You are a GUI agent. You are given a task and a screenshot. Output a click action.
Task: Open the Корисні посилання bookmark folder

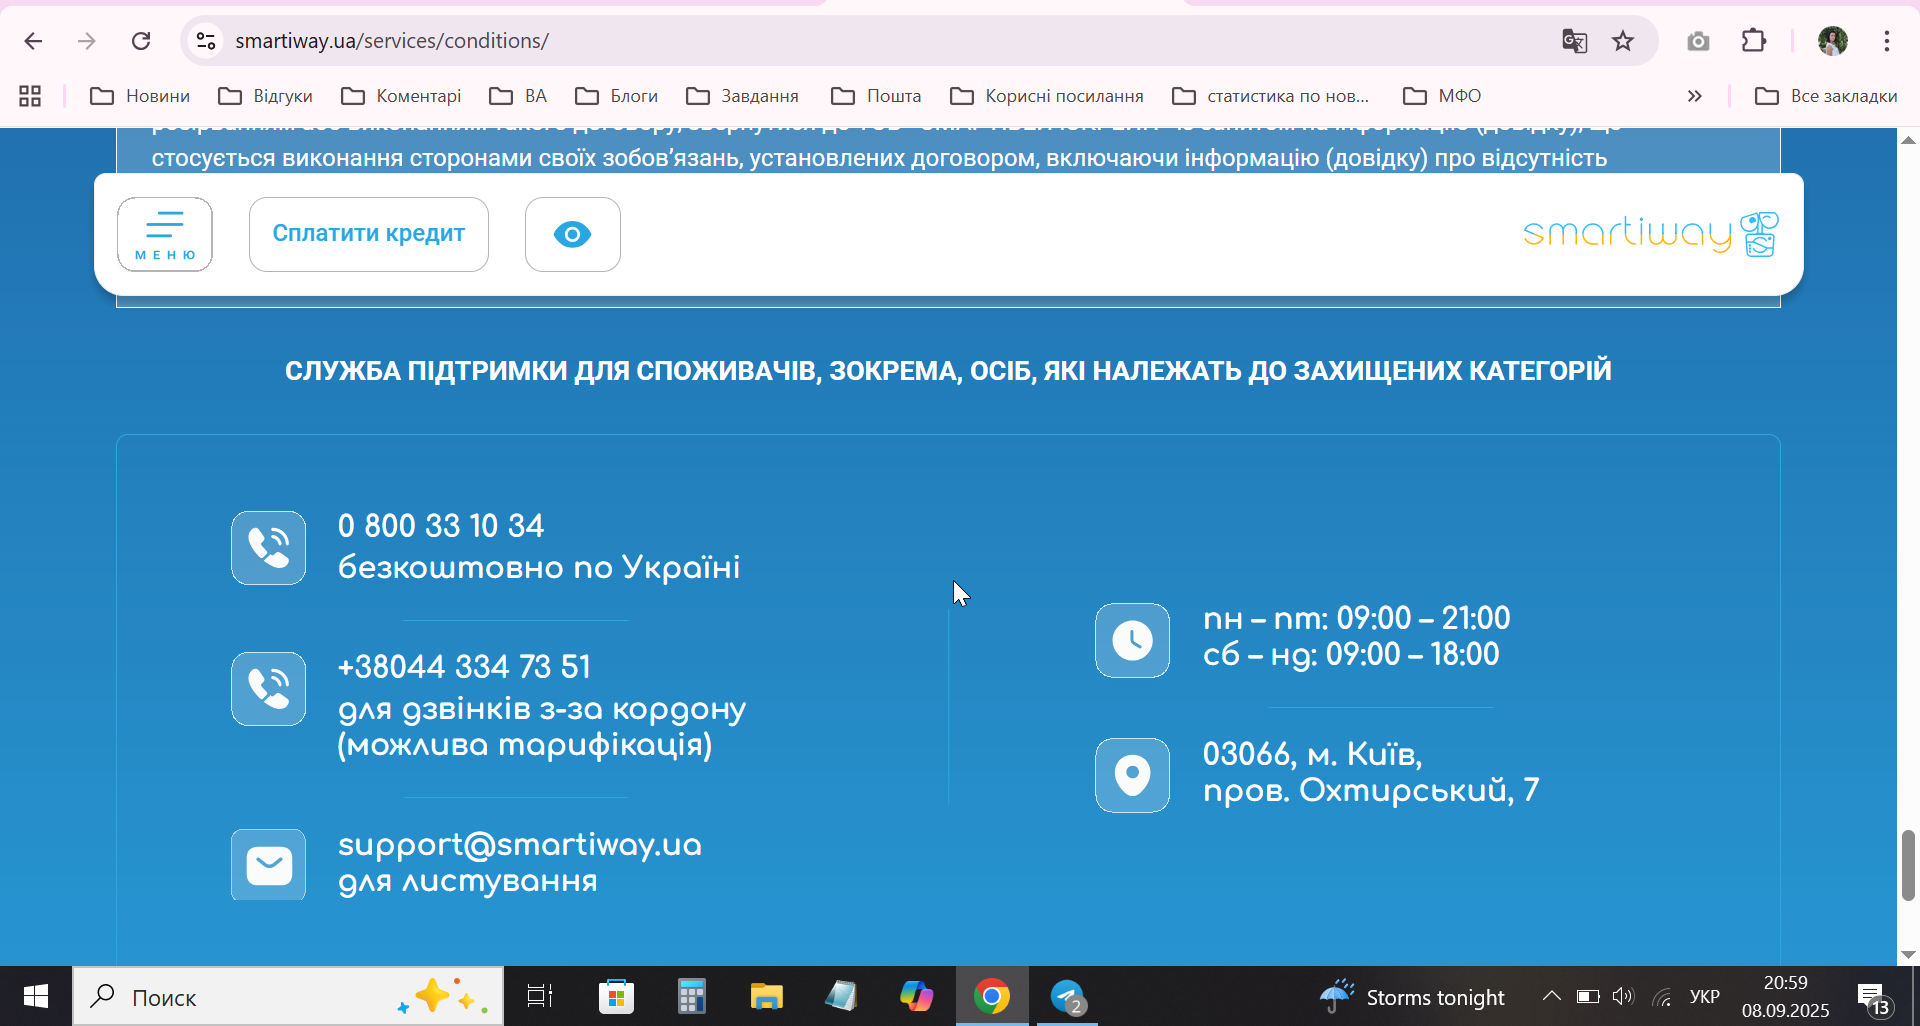[x=1047, y=96]
